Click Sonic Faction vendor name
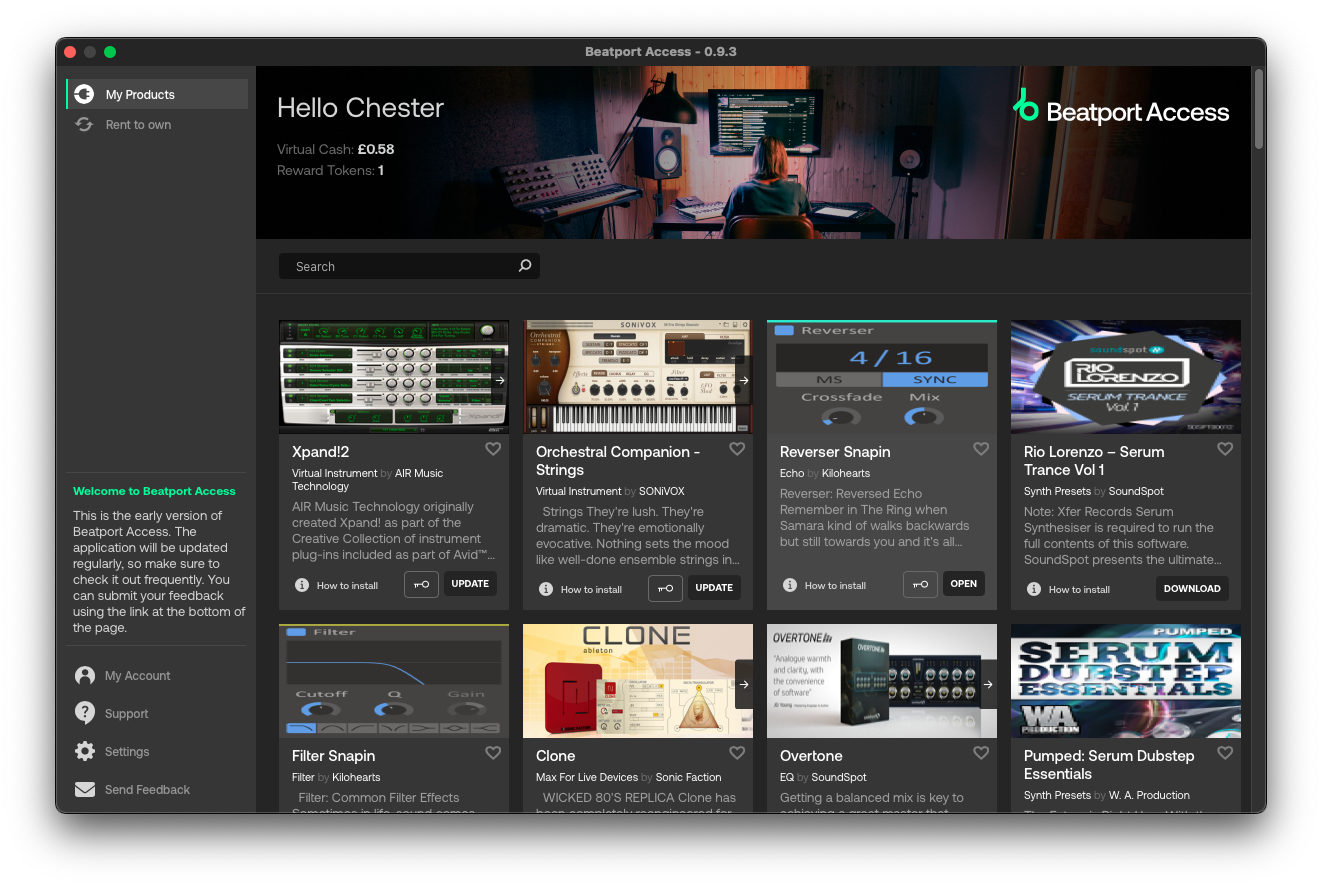 tap(689, 778)
